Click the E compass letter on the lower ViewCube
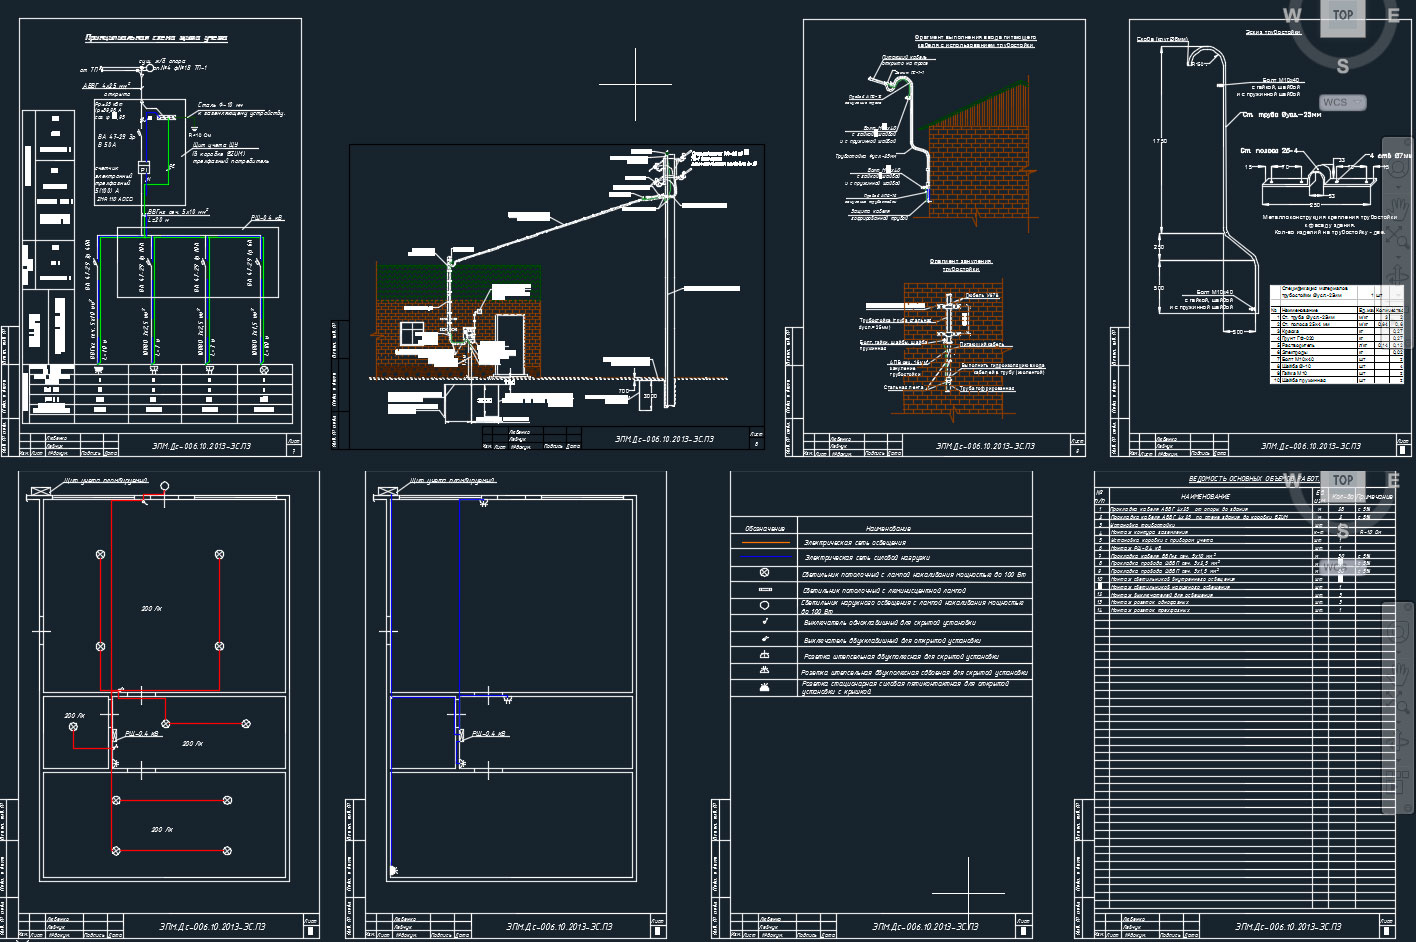Image resolution: width=1416 pixels, height=942 pixels. click(1393, 480)
